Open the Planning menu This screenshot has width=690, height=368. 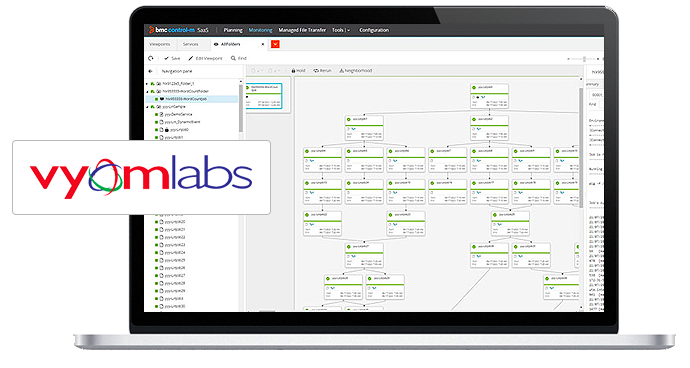(233, 30)
